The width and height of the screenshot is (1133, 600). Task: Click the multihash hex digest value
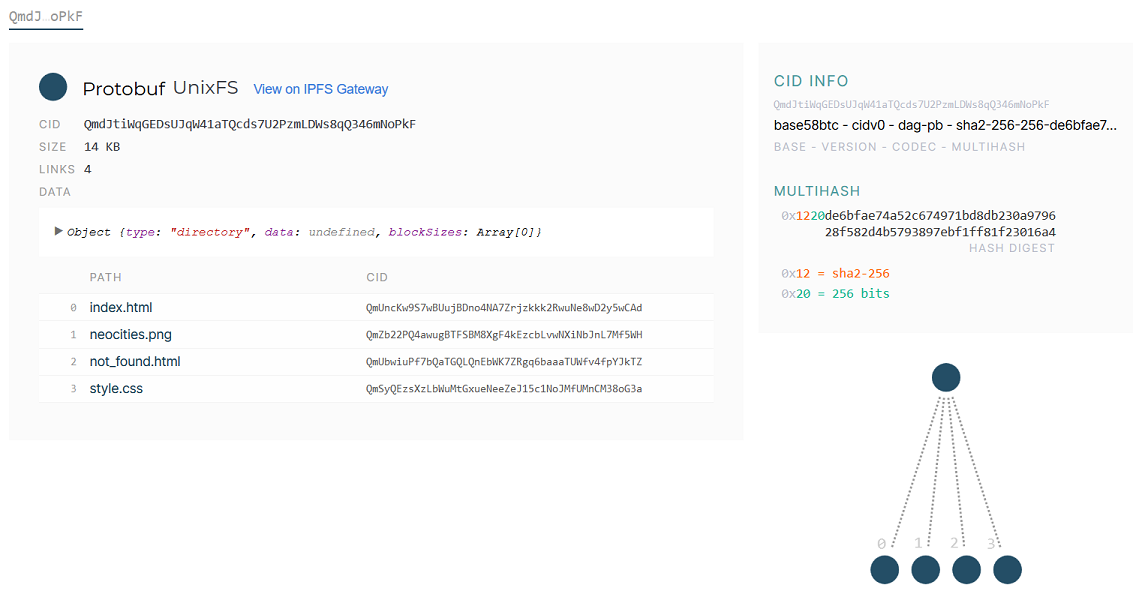(940, 222)
